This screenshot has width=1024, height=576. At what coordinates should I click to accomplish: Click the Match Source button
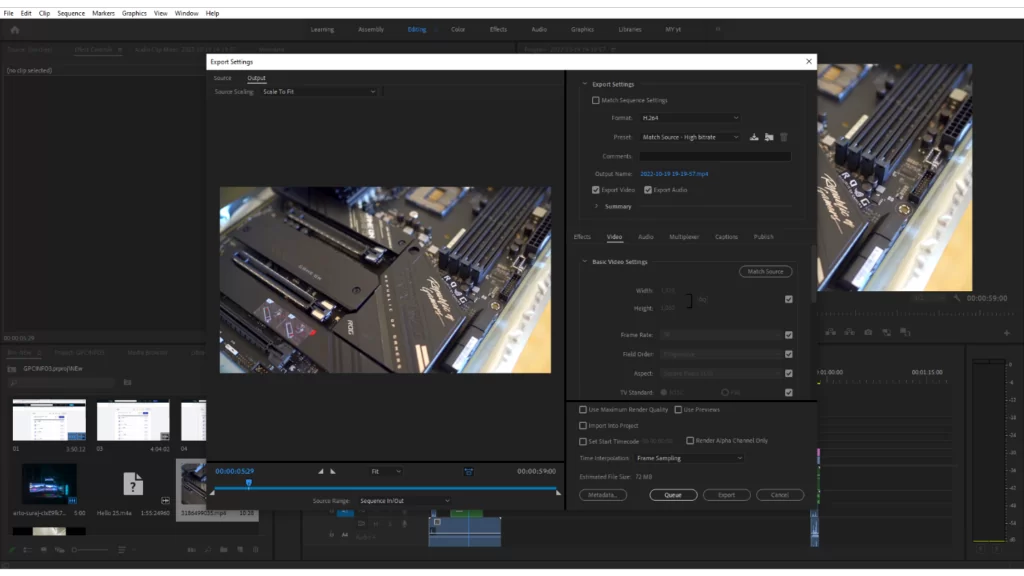[765, 272]
